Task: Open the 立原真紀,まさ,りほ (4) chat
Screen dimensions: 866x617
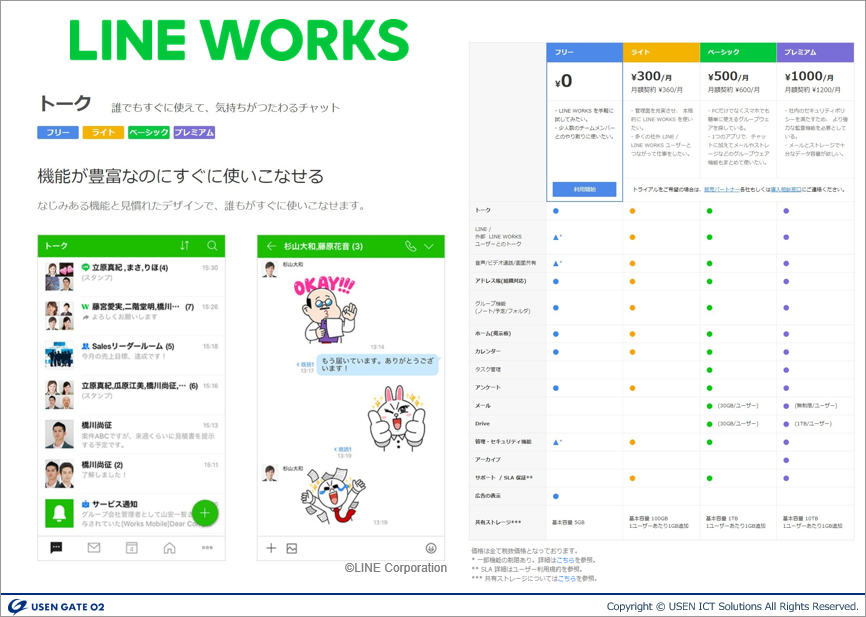Action: coord(131,276)
